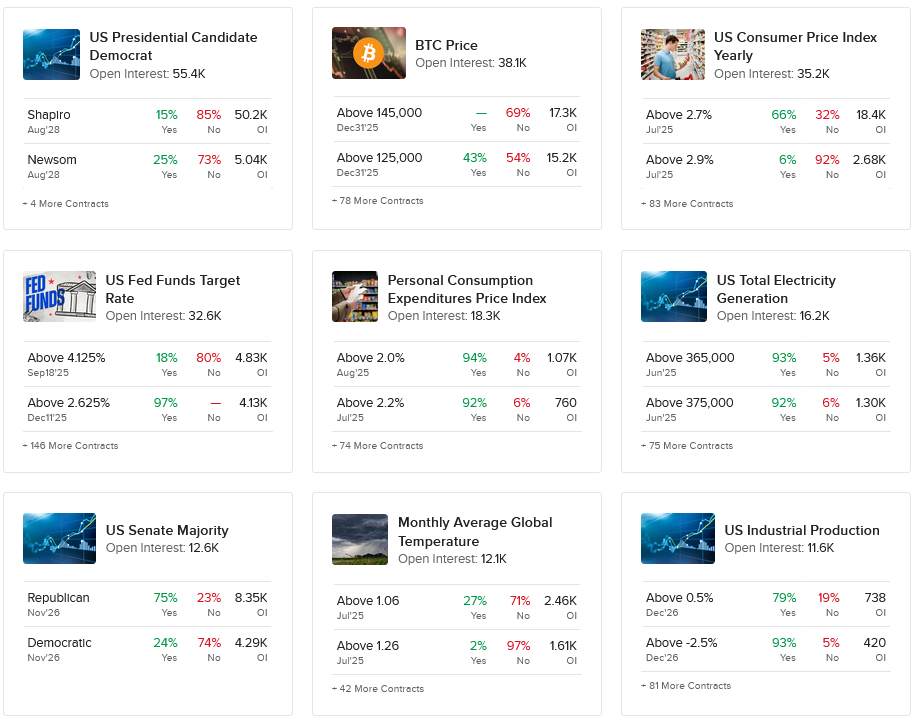
Task: Click the Bitcoin icon on BTC Price card
Action: 367,53
